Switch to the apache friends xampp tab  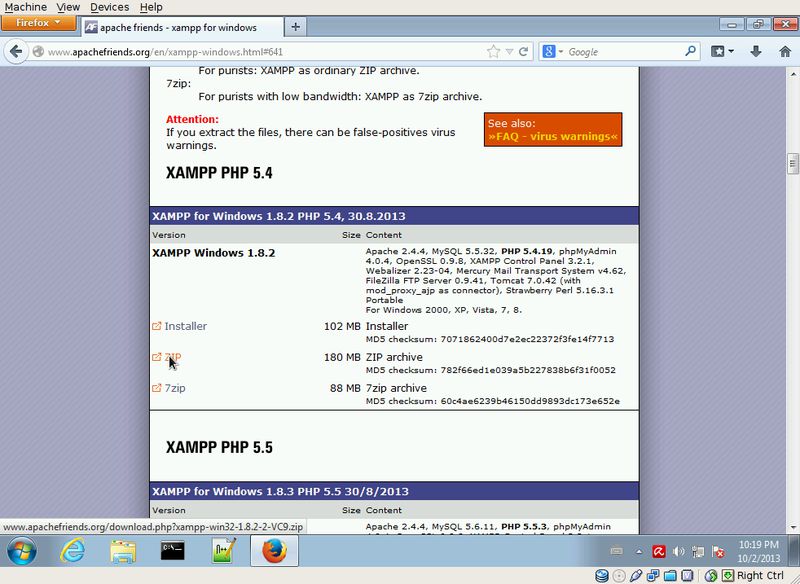pos(180,27)
